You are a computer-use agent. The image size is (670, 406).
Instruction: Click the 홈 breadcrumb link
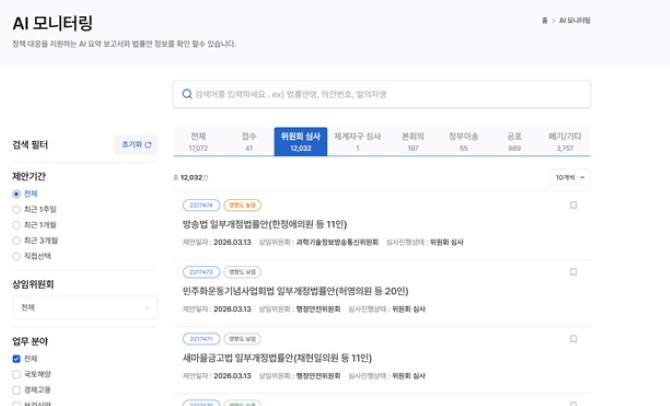544,20
